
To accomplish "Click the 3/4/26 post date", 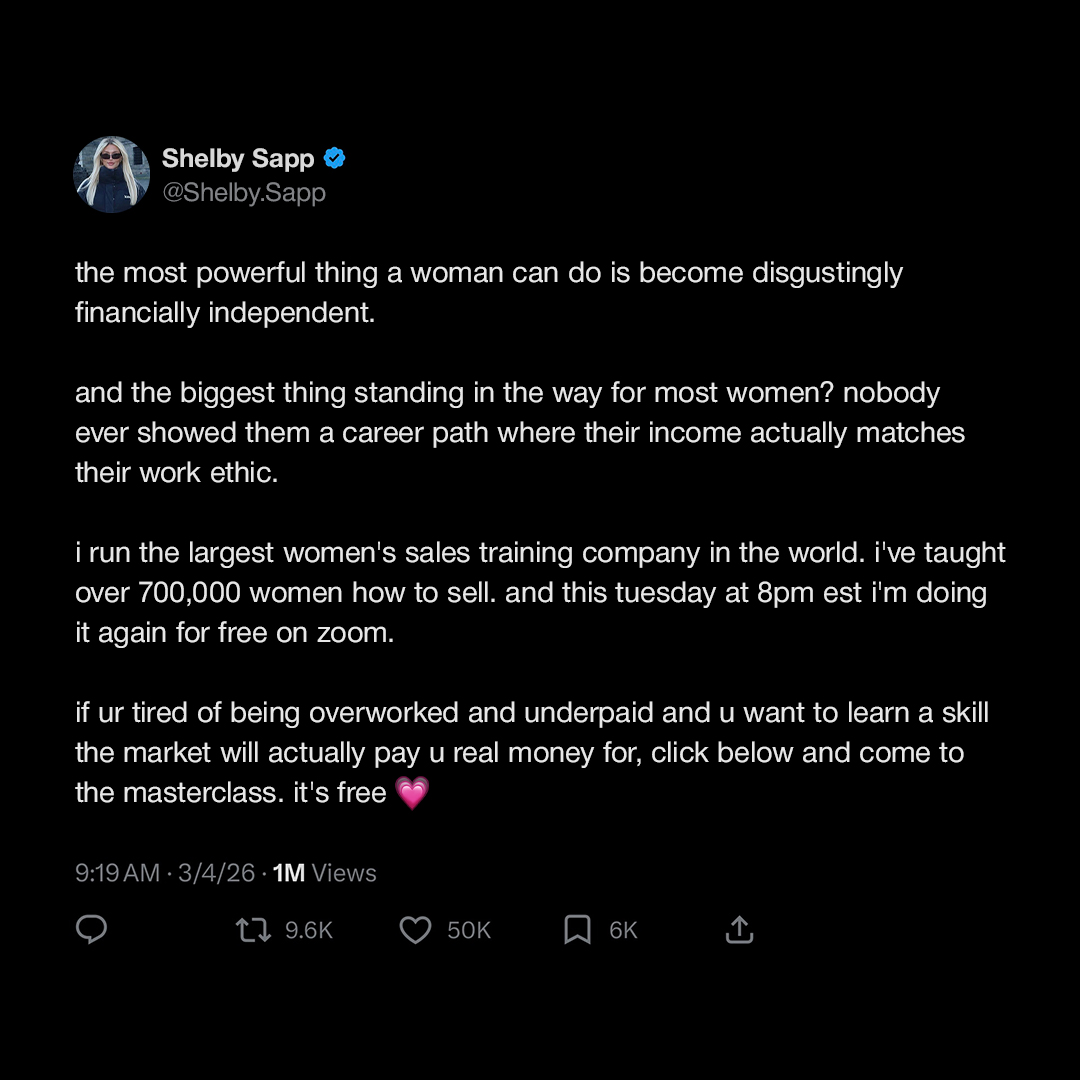I will click(216, 873).
